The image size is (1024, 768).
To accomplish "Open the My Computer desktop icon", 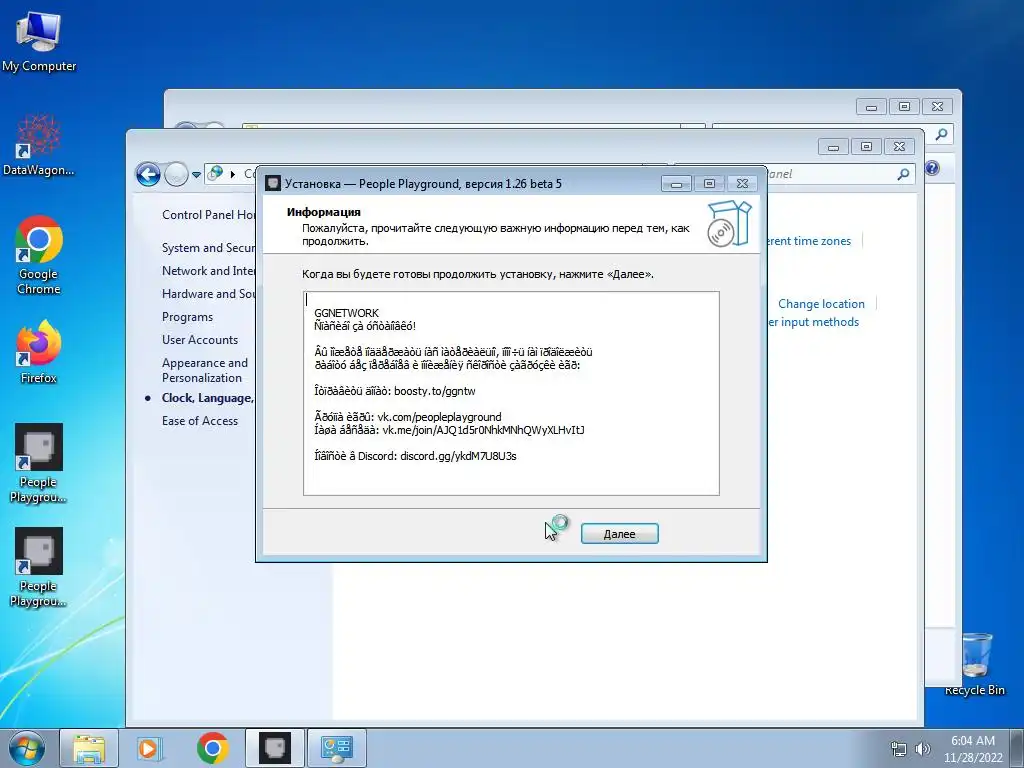I will (x=39, y=41).
